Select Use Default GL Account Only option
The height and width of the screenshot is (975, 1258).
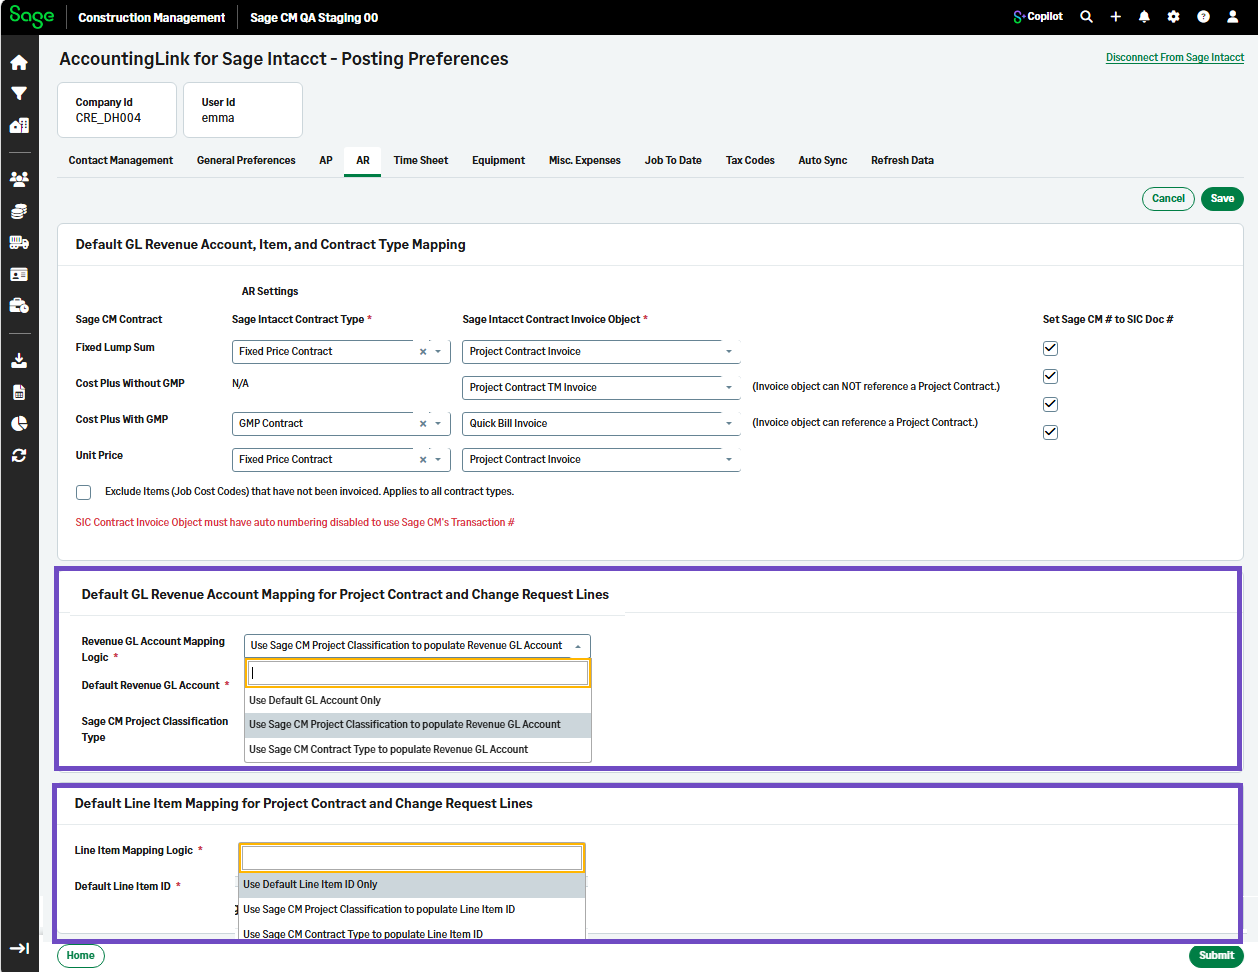418,701
